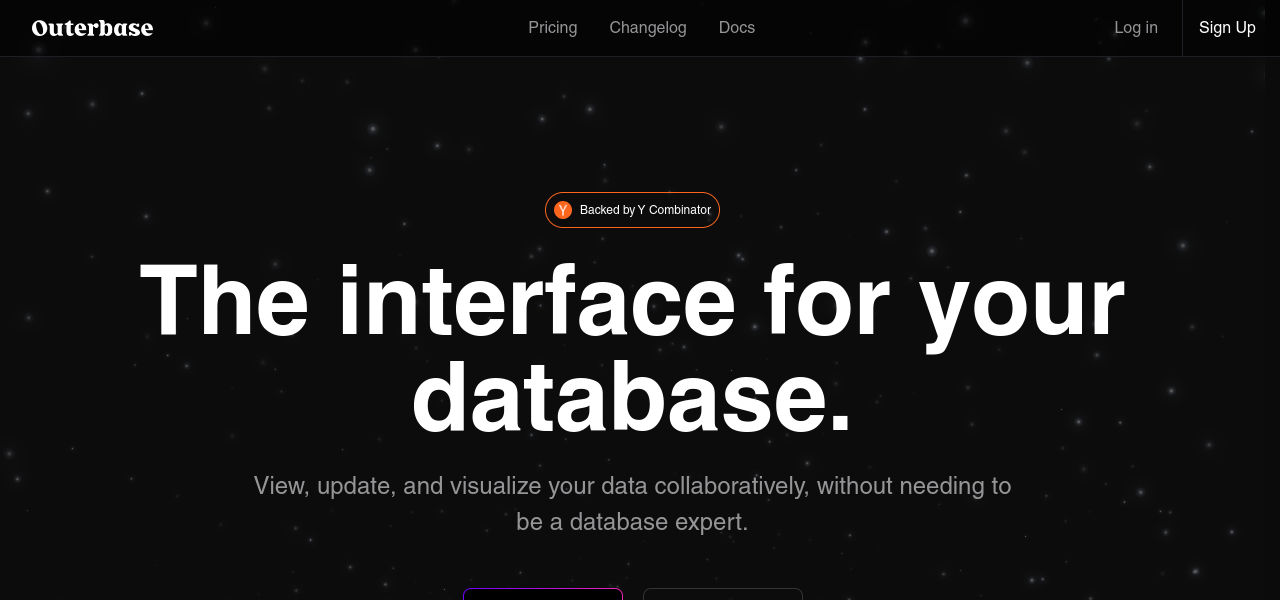Open Docs from the navigation bar

coord(736,28)
